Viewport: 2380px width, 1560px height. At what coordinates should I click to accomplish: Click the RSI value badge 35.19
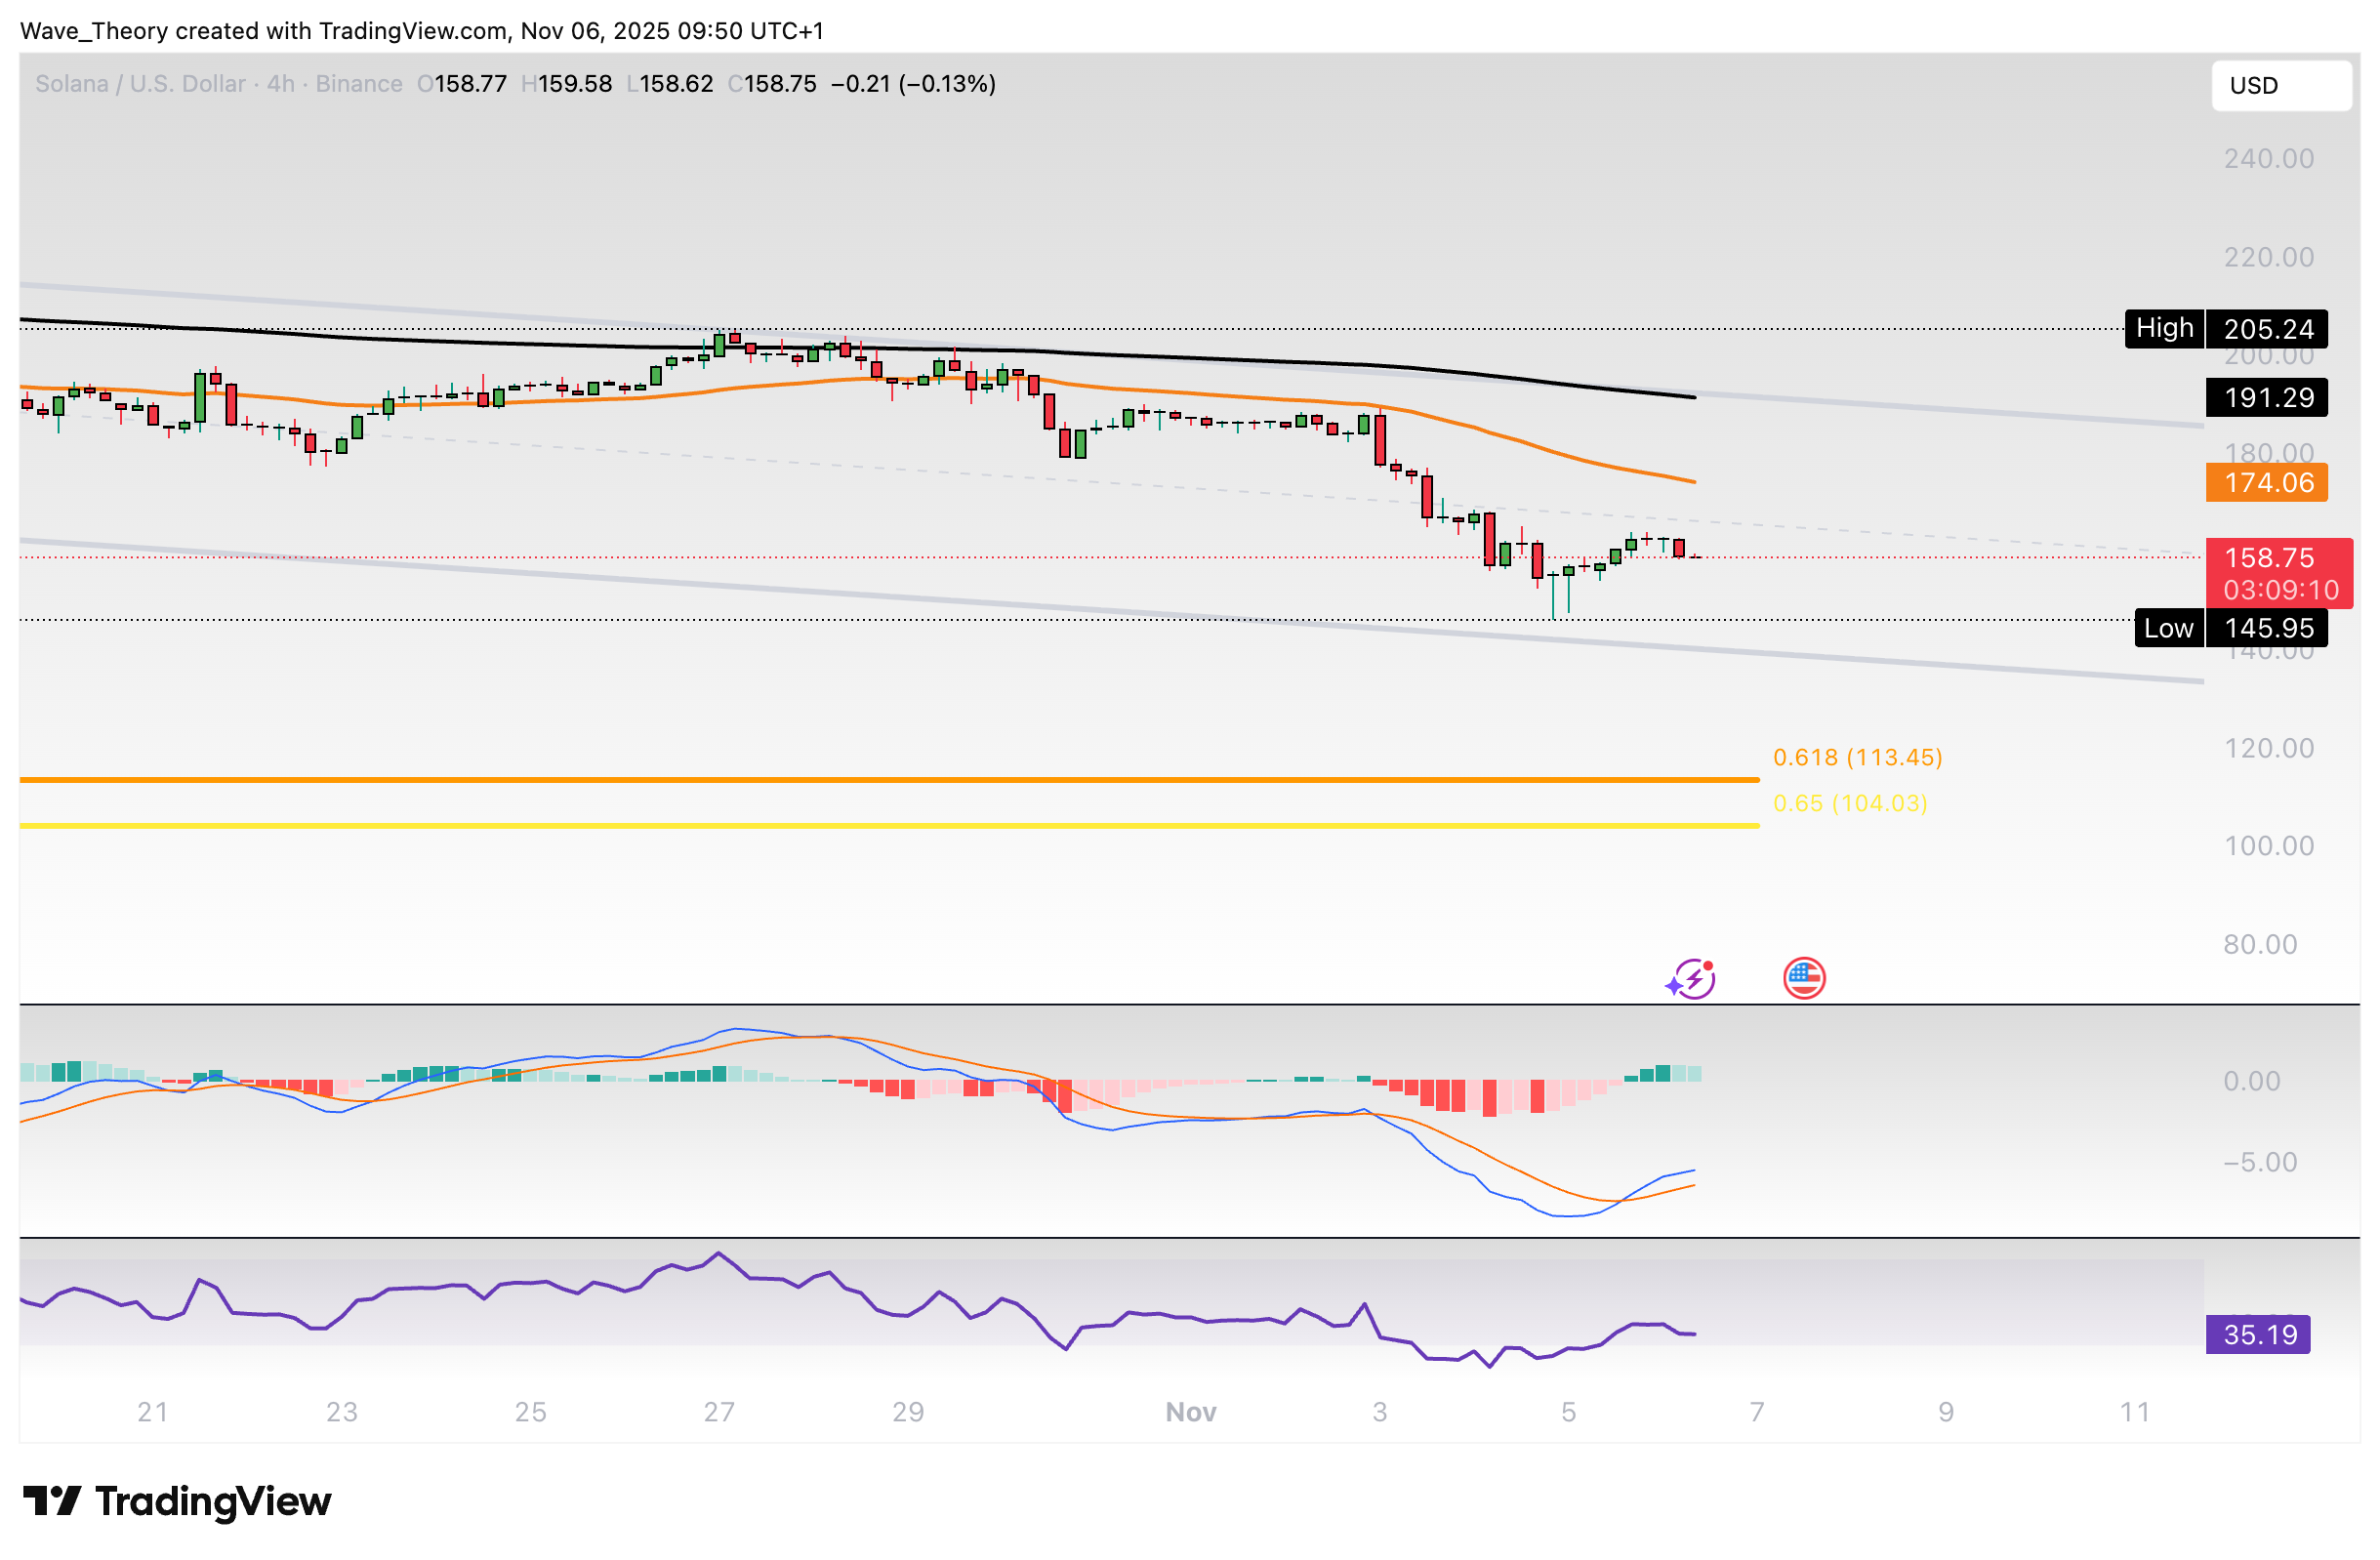[x=2259, y=1334]
